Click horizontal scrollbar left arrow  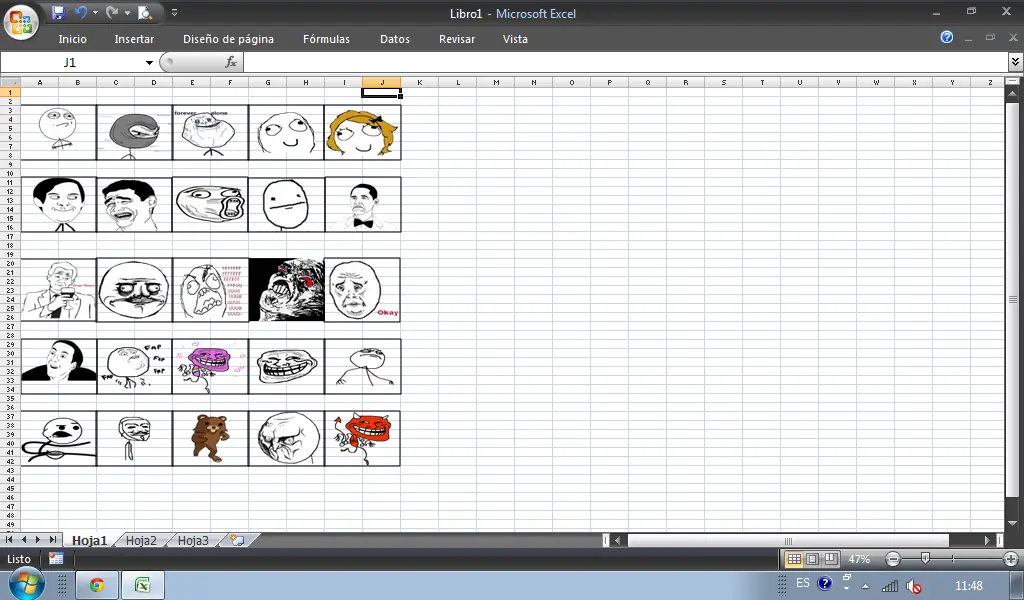point(618,541)
